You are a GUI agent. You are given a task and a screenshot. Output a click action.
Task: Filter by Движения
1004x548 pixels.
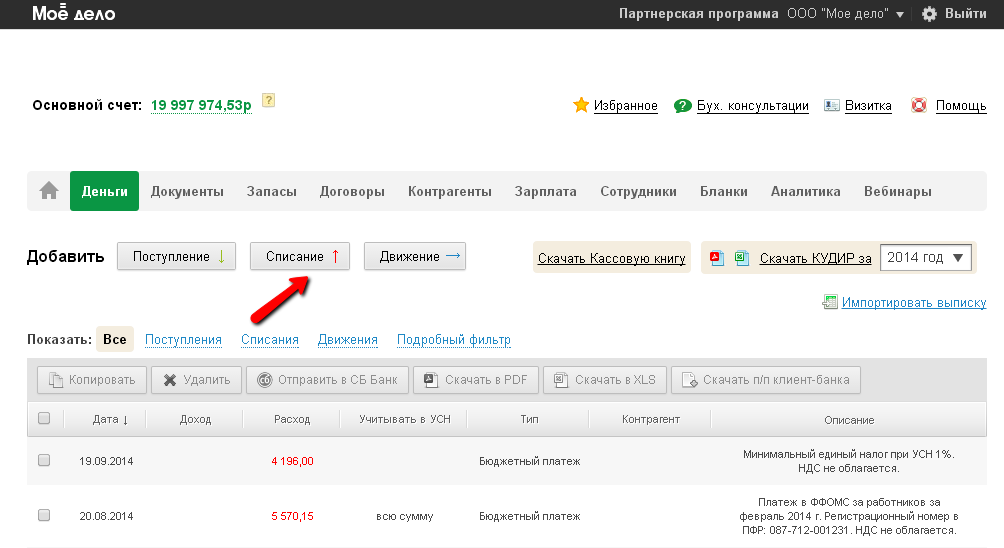(348, 340)
